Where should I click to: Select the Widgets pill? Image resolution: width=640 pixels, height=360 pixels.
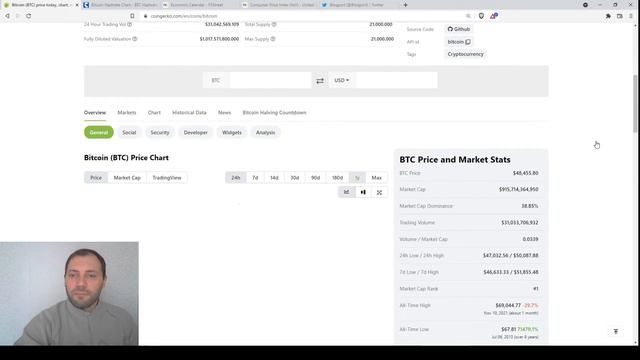(x=231, y=132)
